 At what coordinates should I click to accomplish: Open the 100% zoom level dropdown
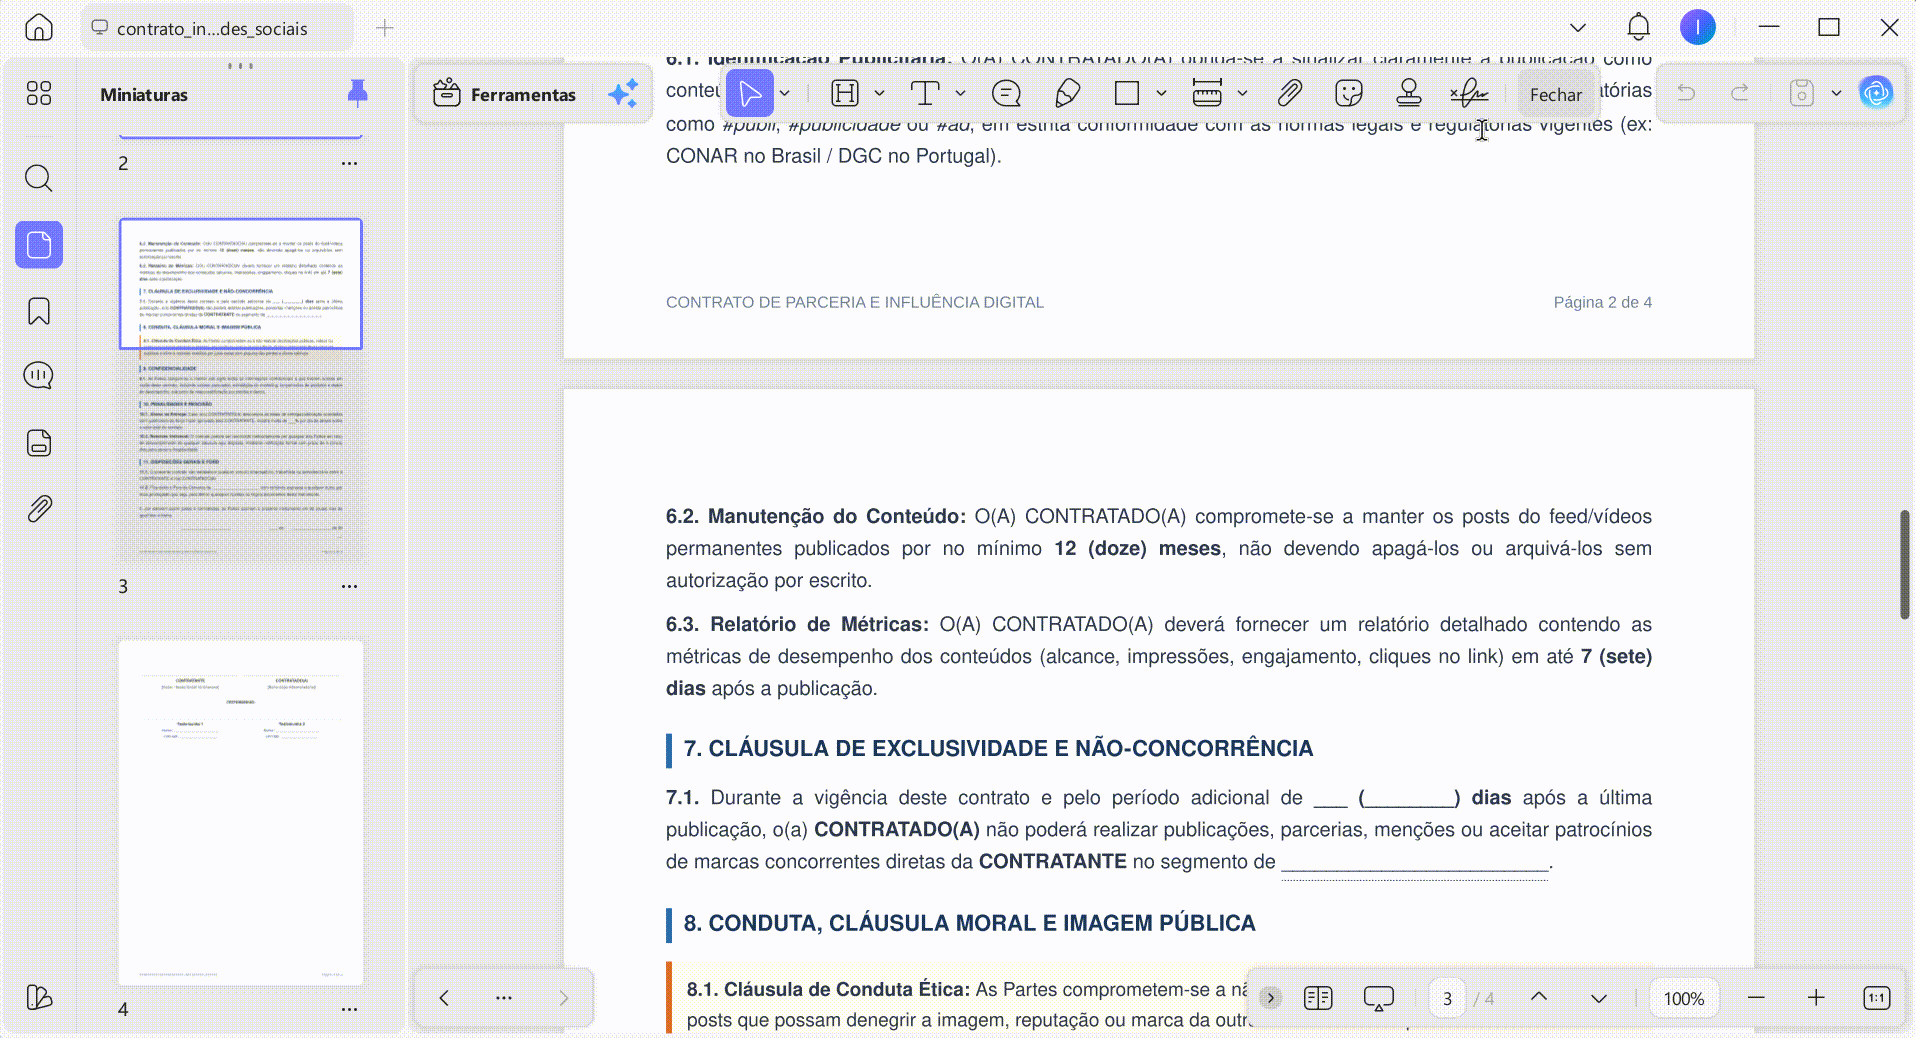[1684, 998]
